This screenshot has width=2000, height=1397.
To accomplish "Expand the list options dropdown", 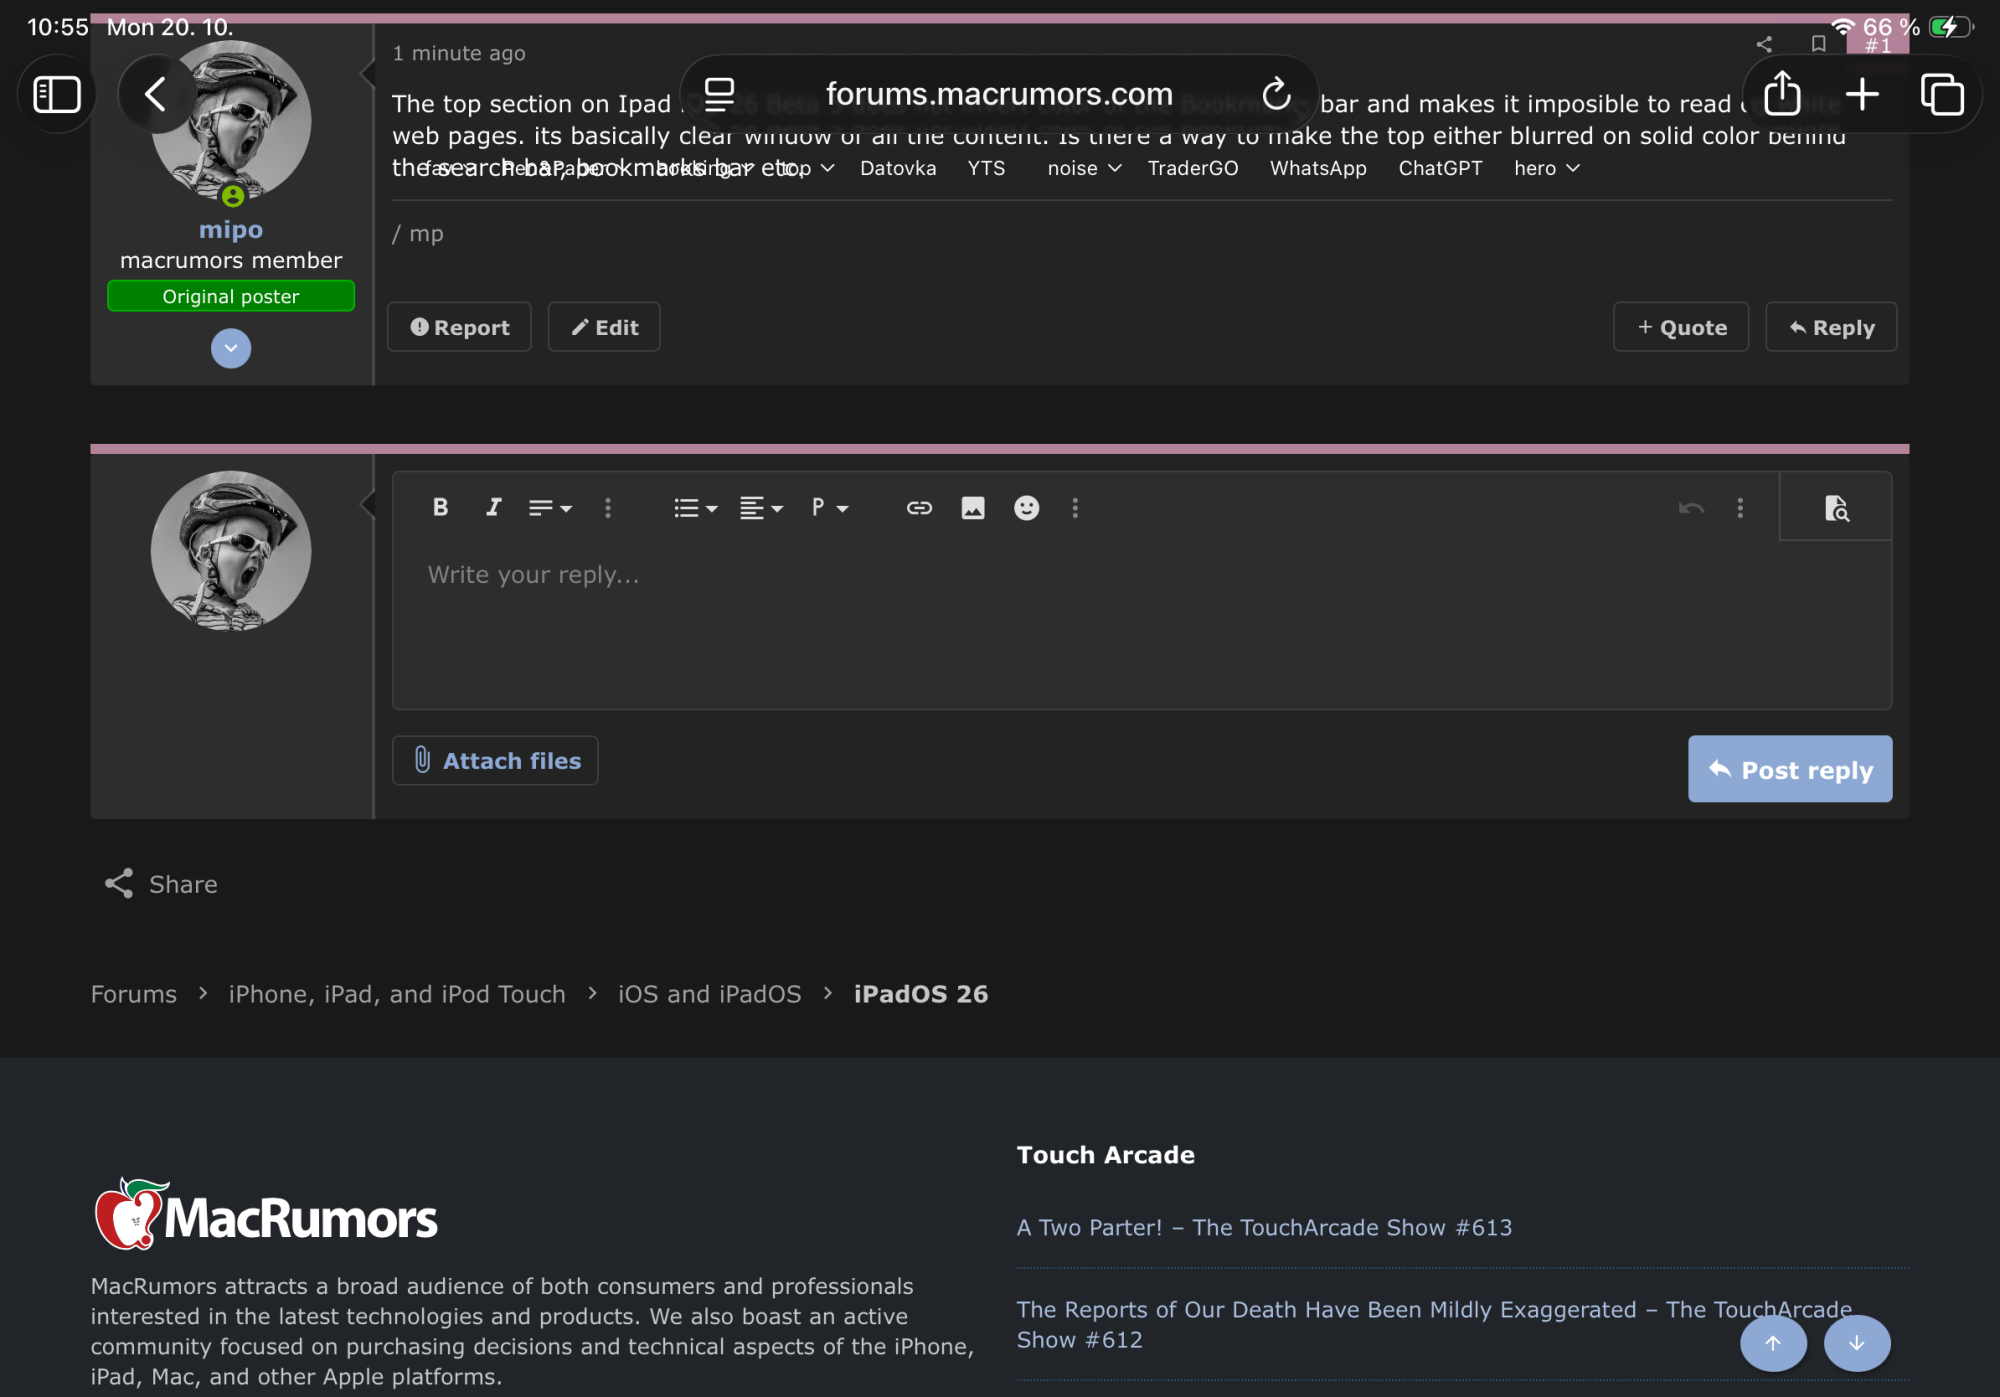I will [x=695, y=508].
